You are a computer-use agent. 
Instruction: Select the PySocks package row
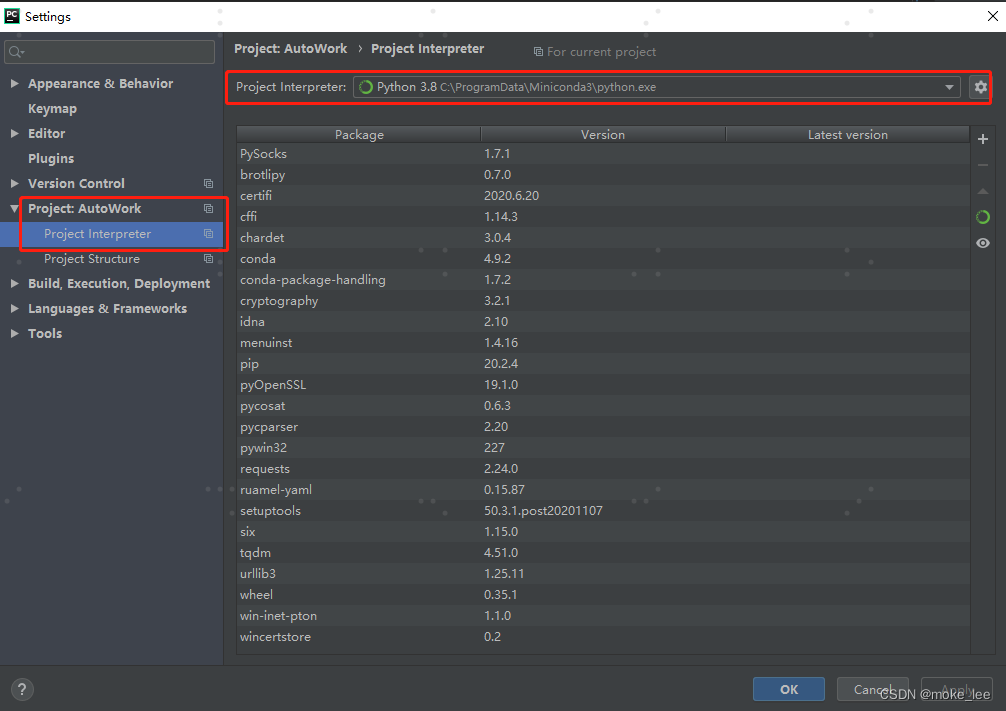(x=603, y=153)
